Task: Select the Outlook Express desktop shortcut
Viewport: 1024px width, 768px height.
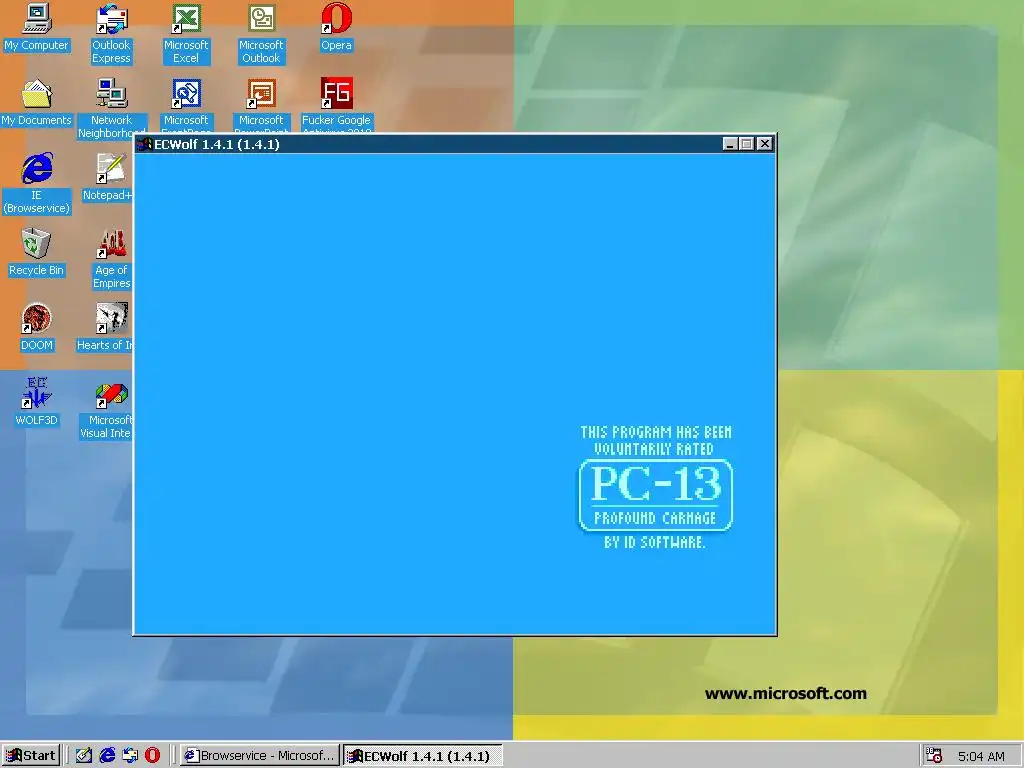Action: pos(111,33)
